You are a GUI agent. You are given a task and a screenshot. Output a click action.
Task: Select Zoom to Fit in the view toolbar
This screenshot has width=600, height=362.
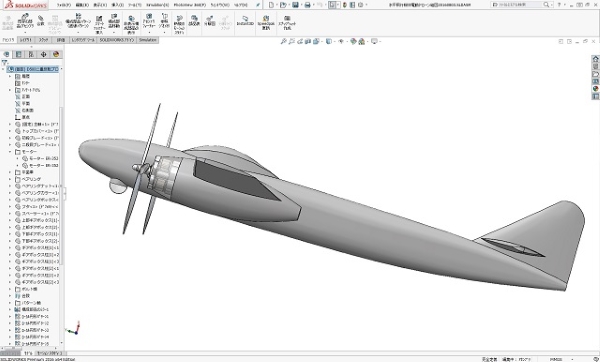(284, 41)
